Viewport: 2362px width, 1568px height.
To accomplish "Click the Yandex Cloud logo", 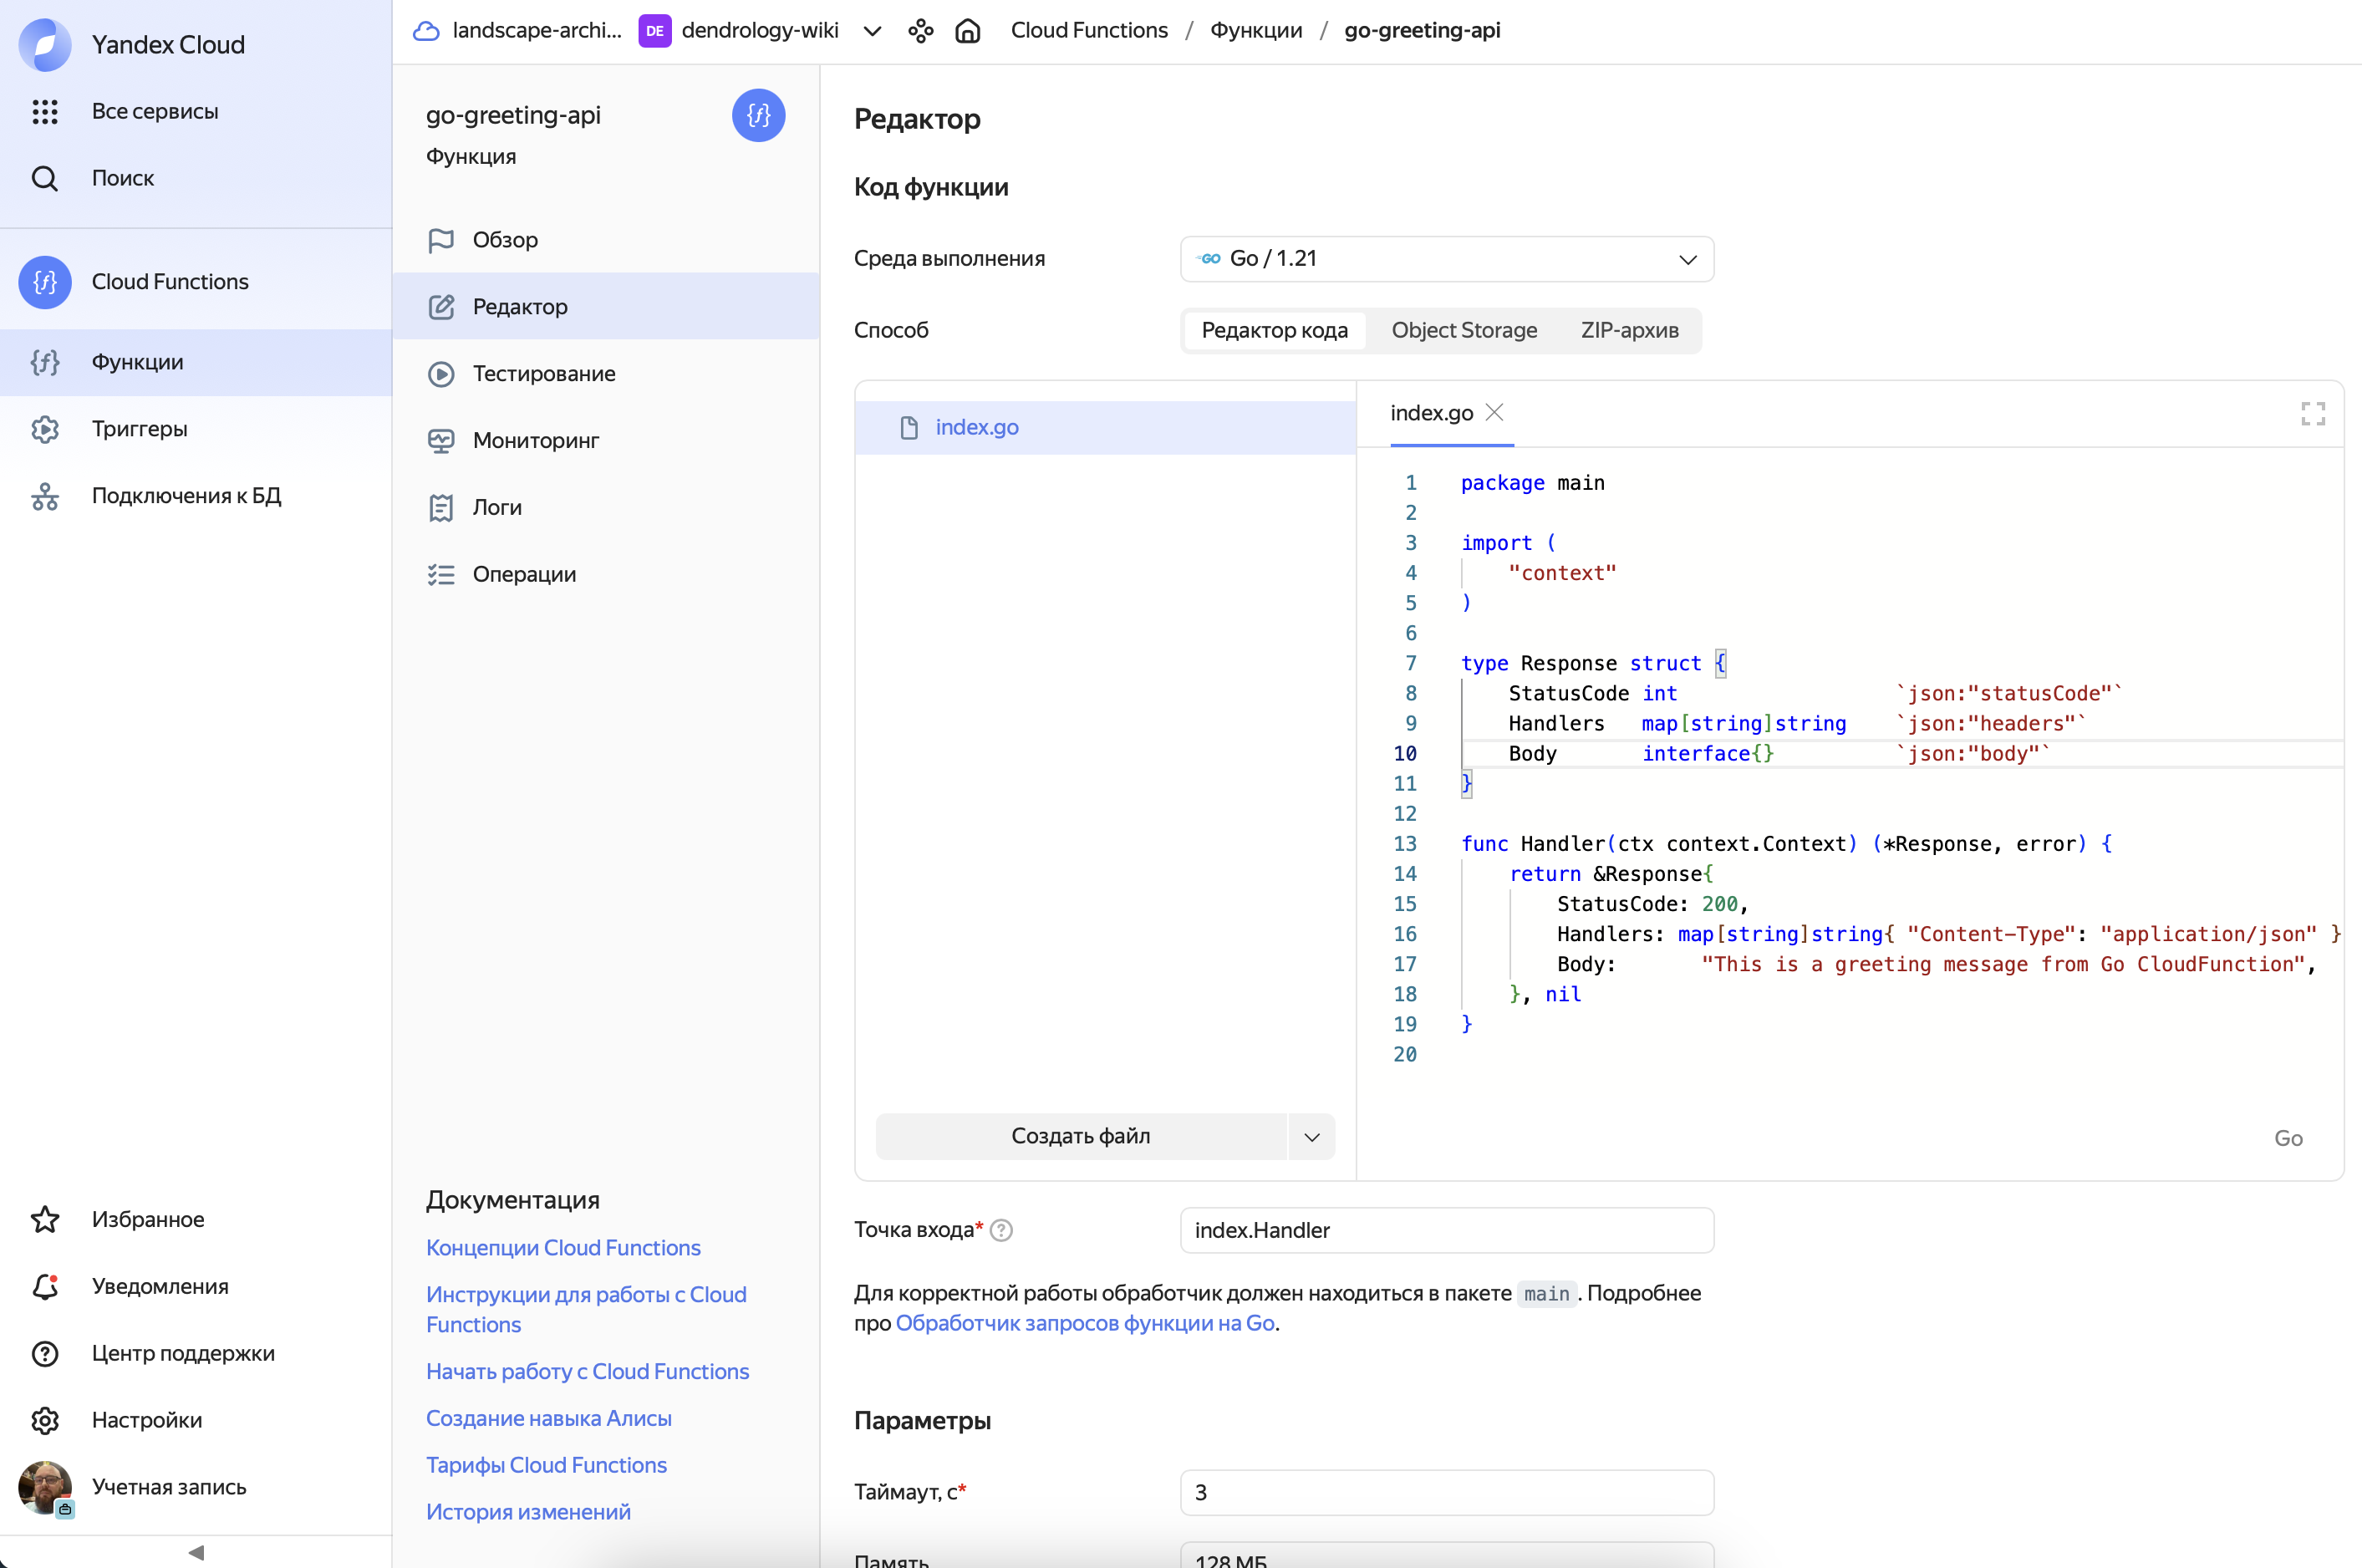I will (45, 44).
